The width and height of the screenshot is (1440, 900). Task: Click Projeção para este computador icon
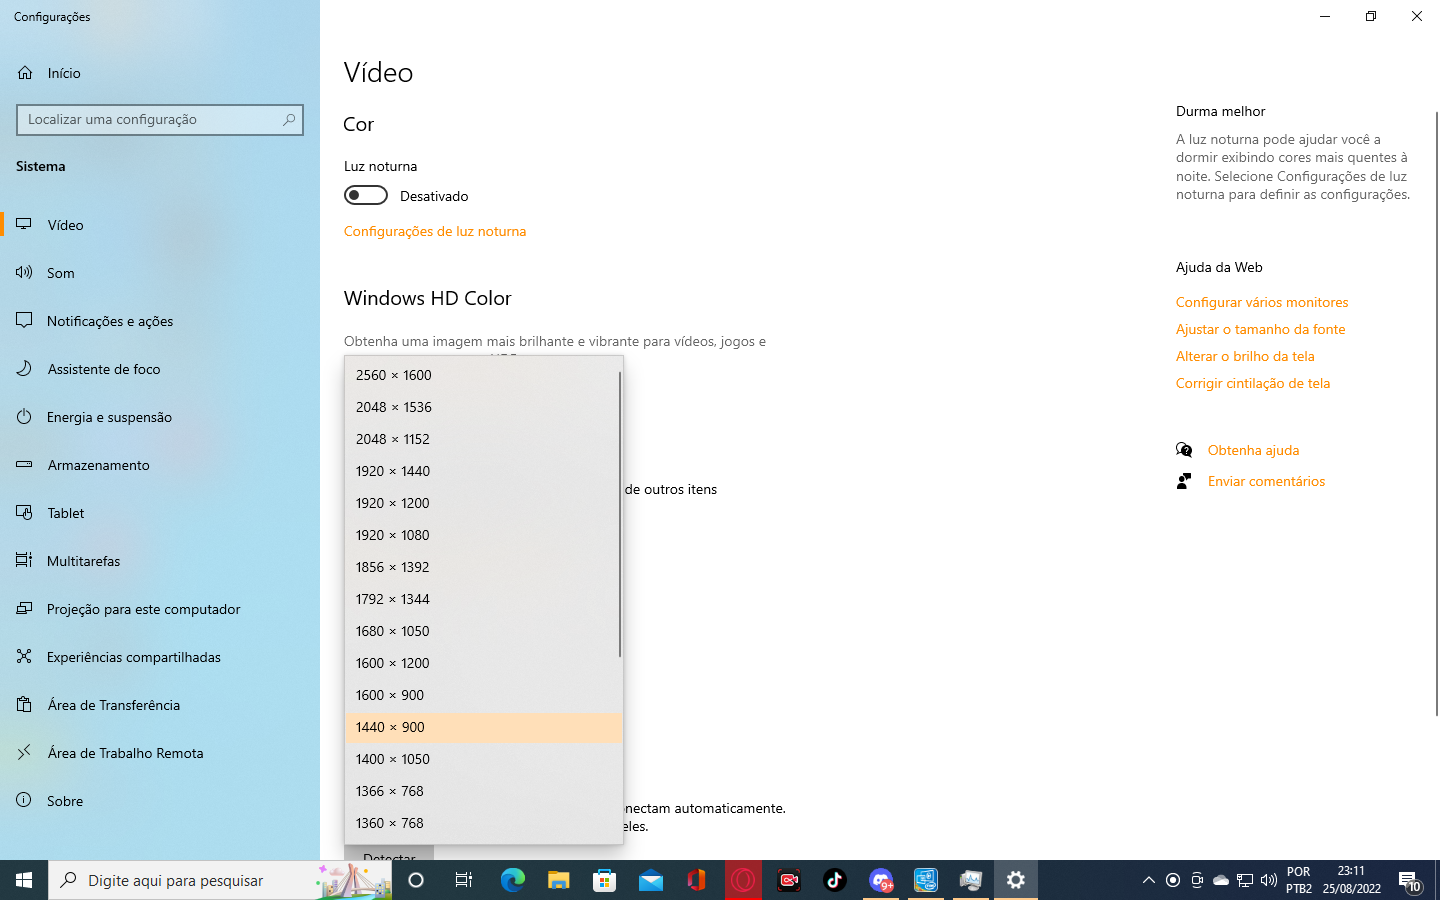pos(24,609)
